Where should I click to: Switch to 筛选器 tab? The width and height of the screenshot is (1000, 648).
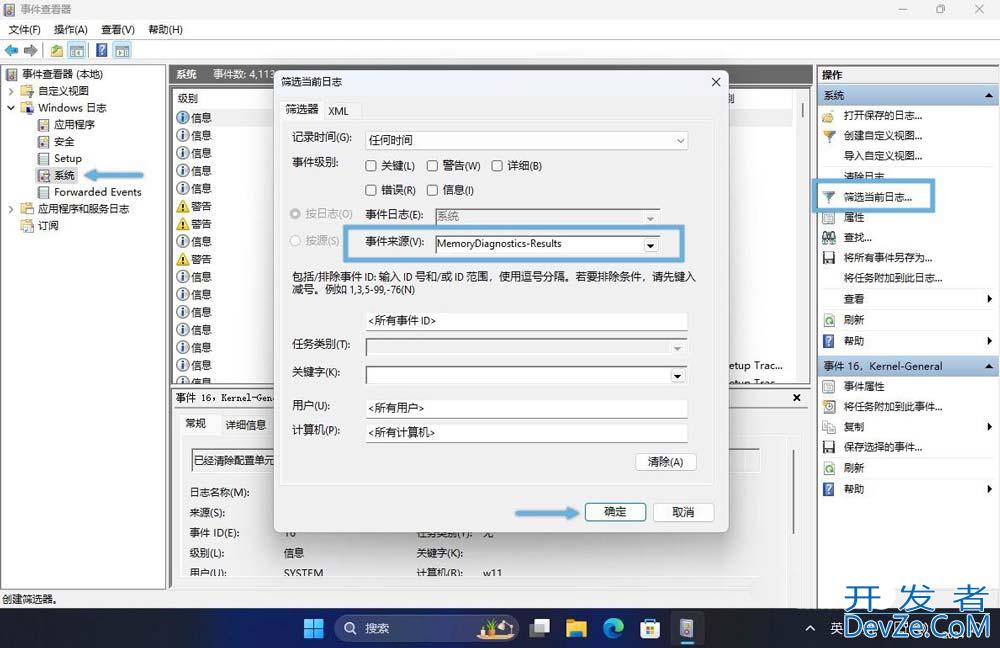[x=302, y=110]
